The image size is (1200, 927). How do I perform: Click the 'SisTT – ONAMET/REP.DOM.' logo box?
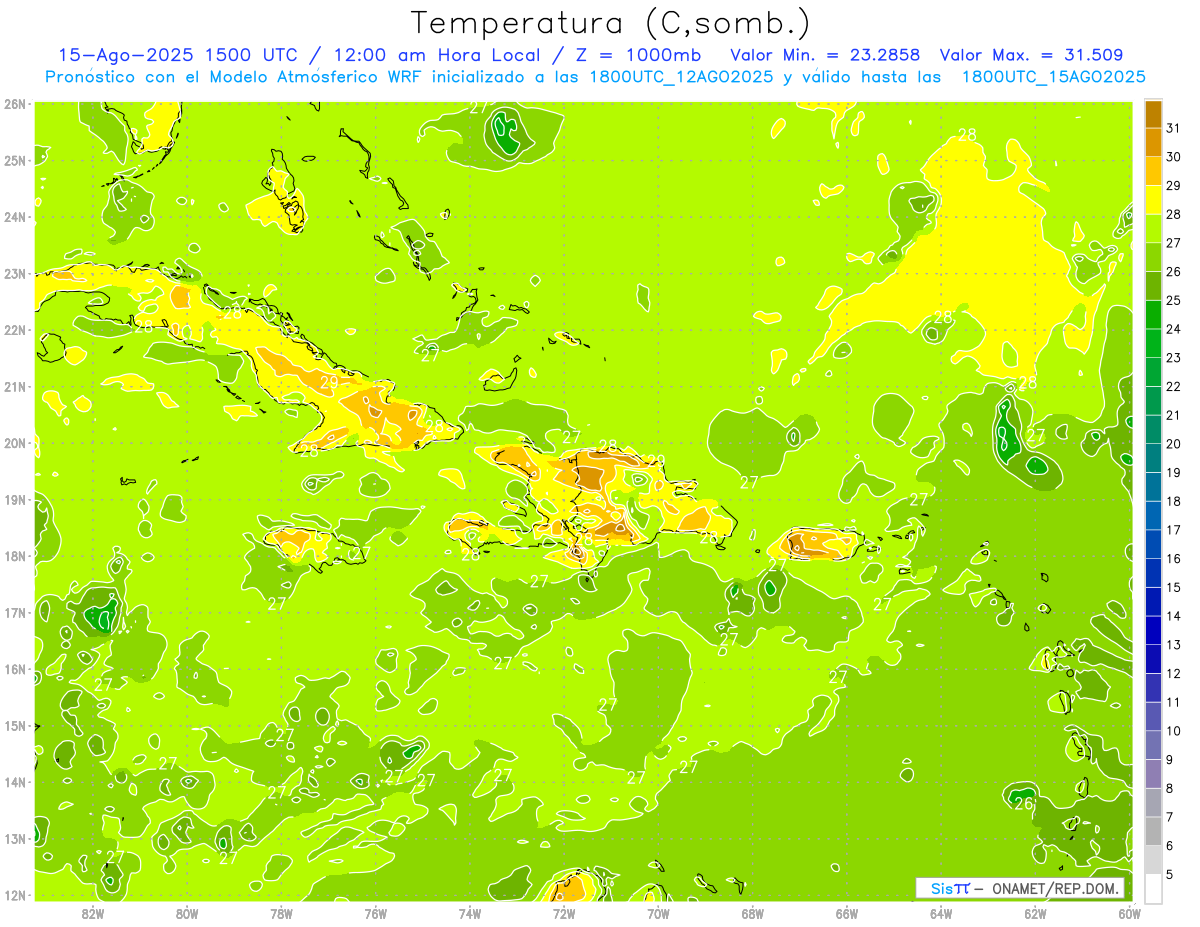point(1020,888)
